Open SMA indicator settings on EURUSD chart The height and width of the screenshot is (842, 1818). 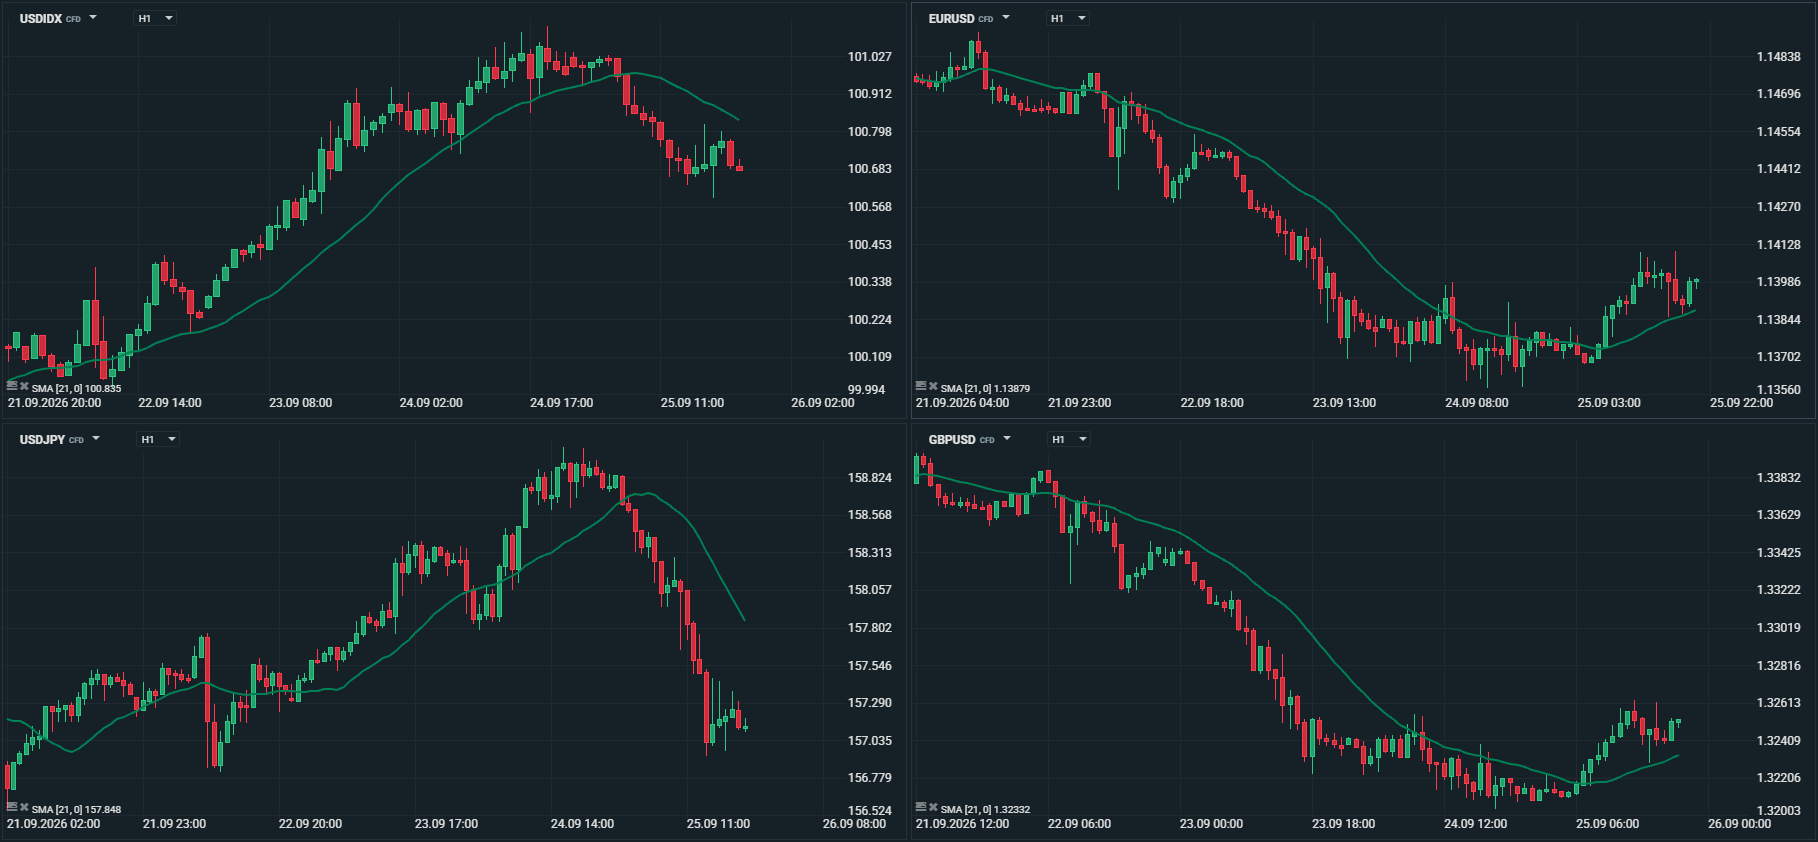pyautogui.click(x=921, y=386)
